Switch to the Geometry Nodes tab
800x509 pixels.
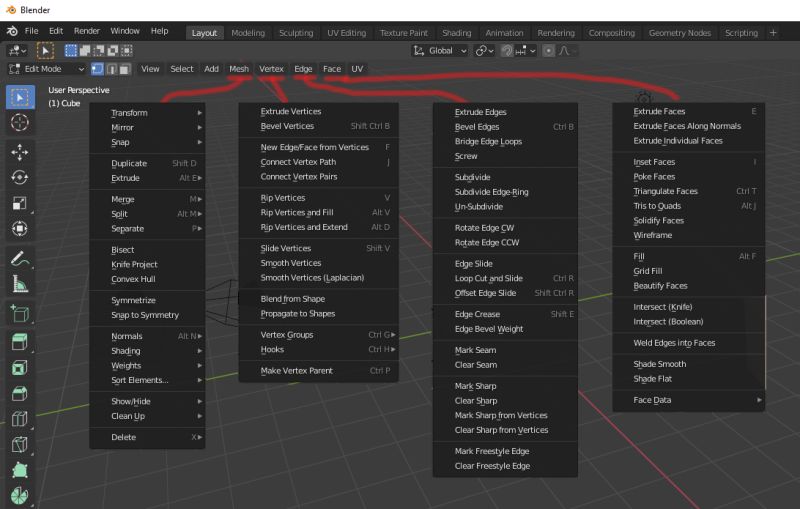[x=680, y=33]
